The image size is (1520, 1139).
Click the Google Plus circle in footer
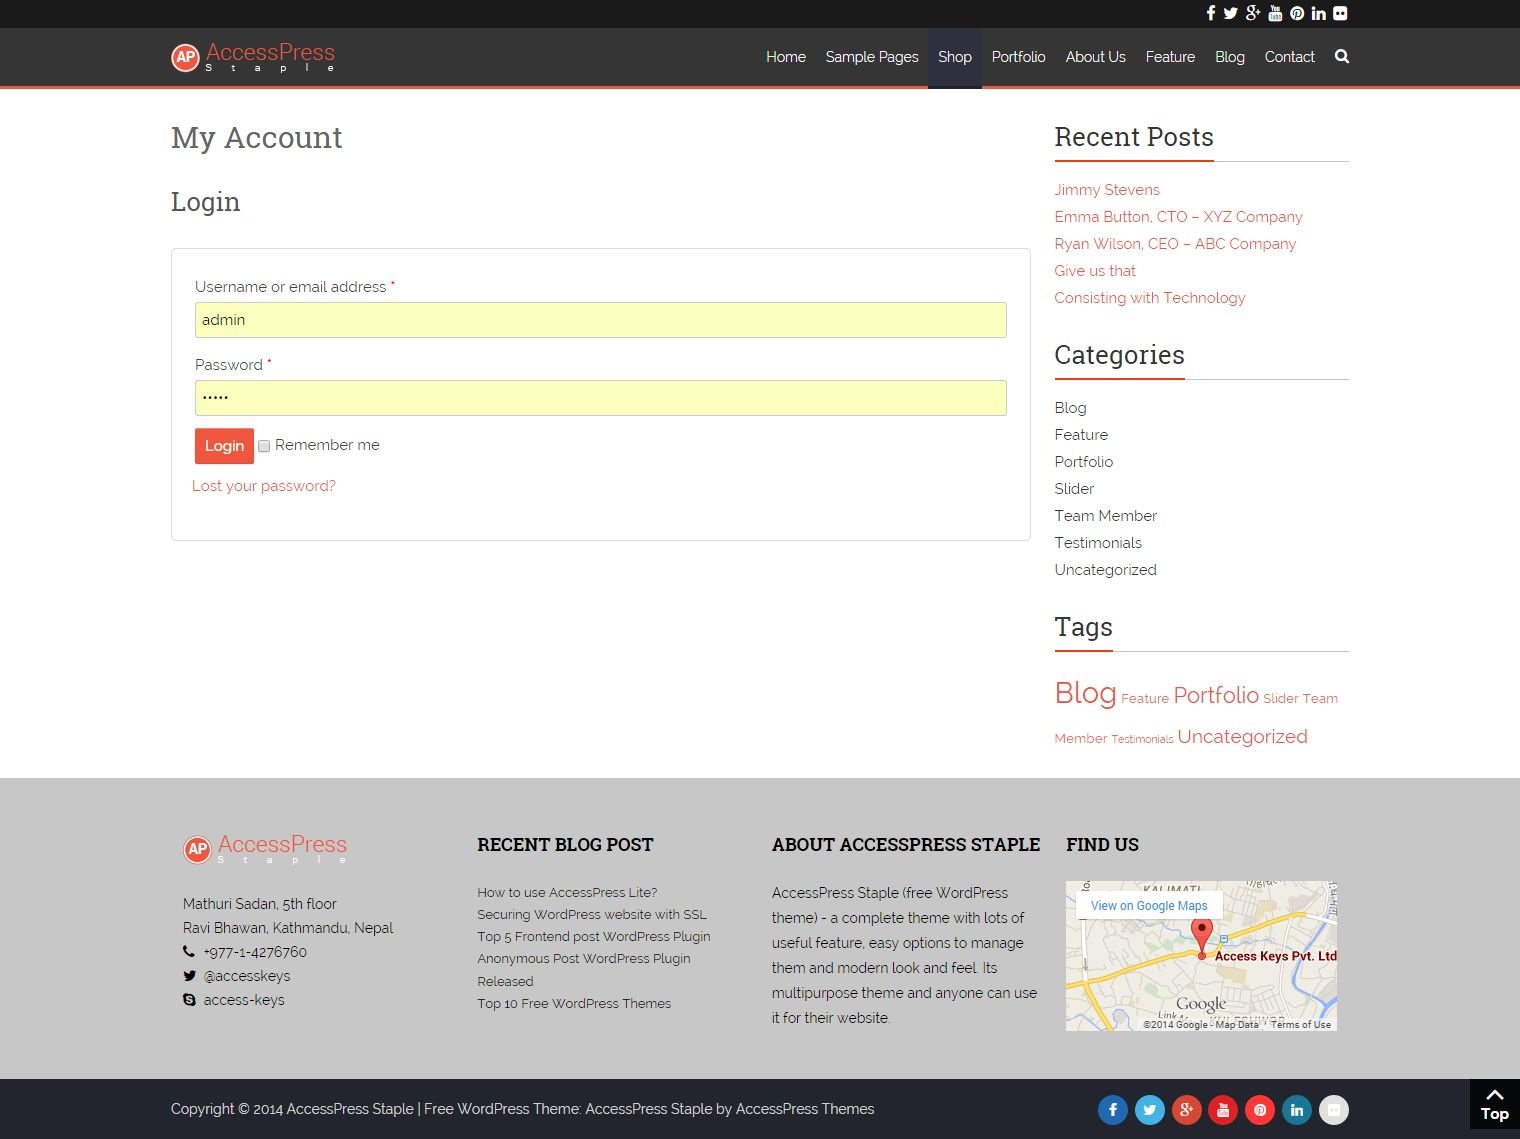click(x=1186, y=1109)
